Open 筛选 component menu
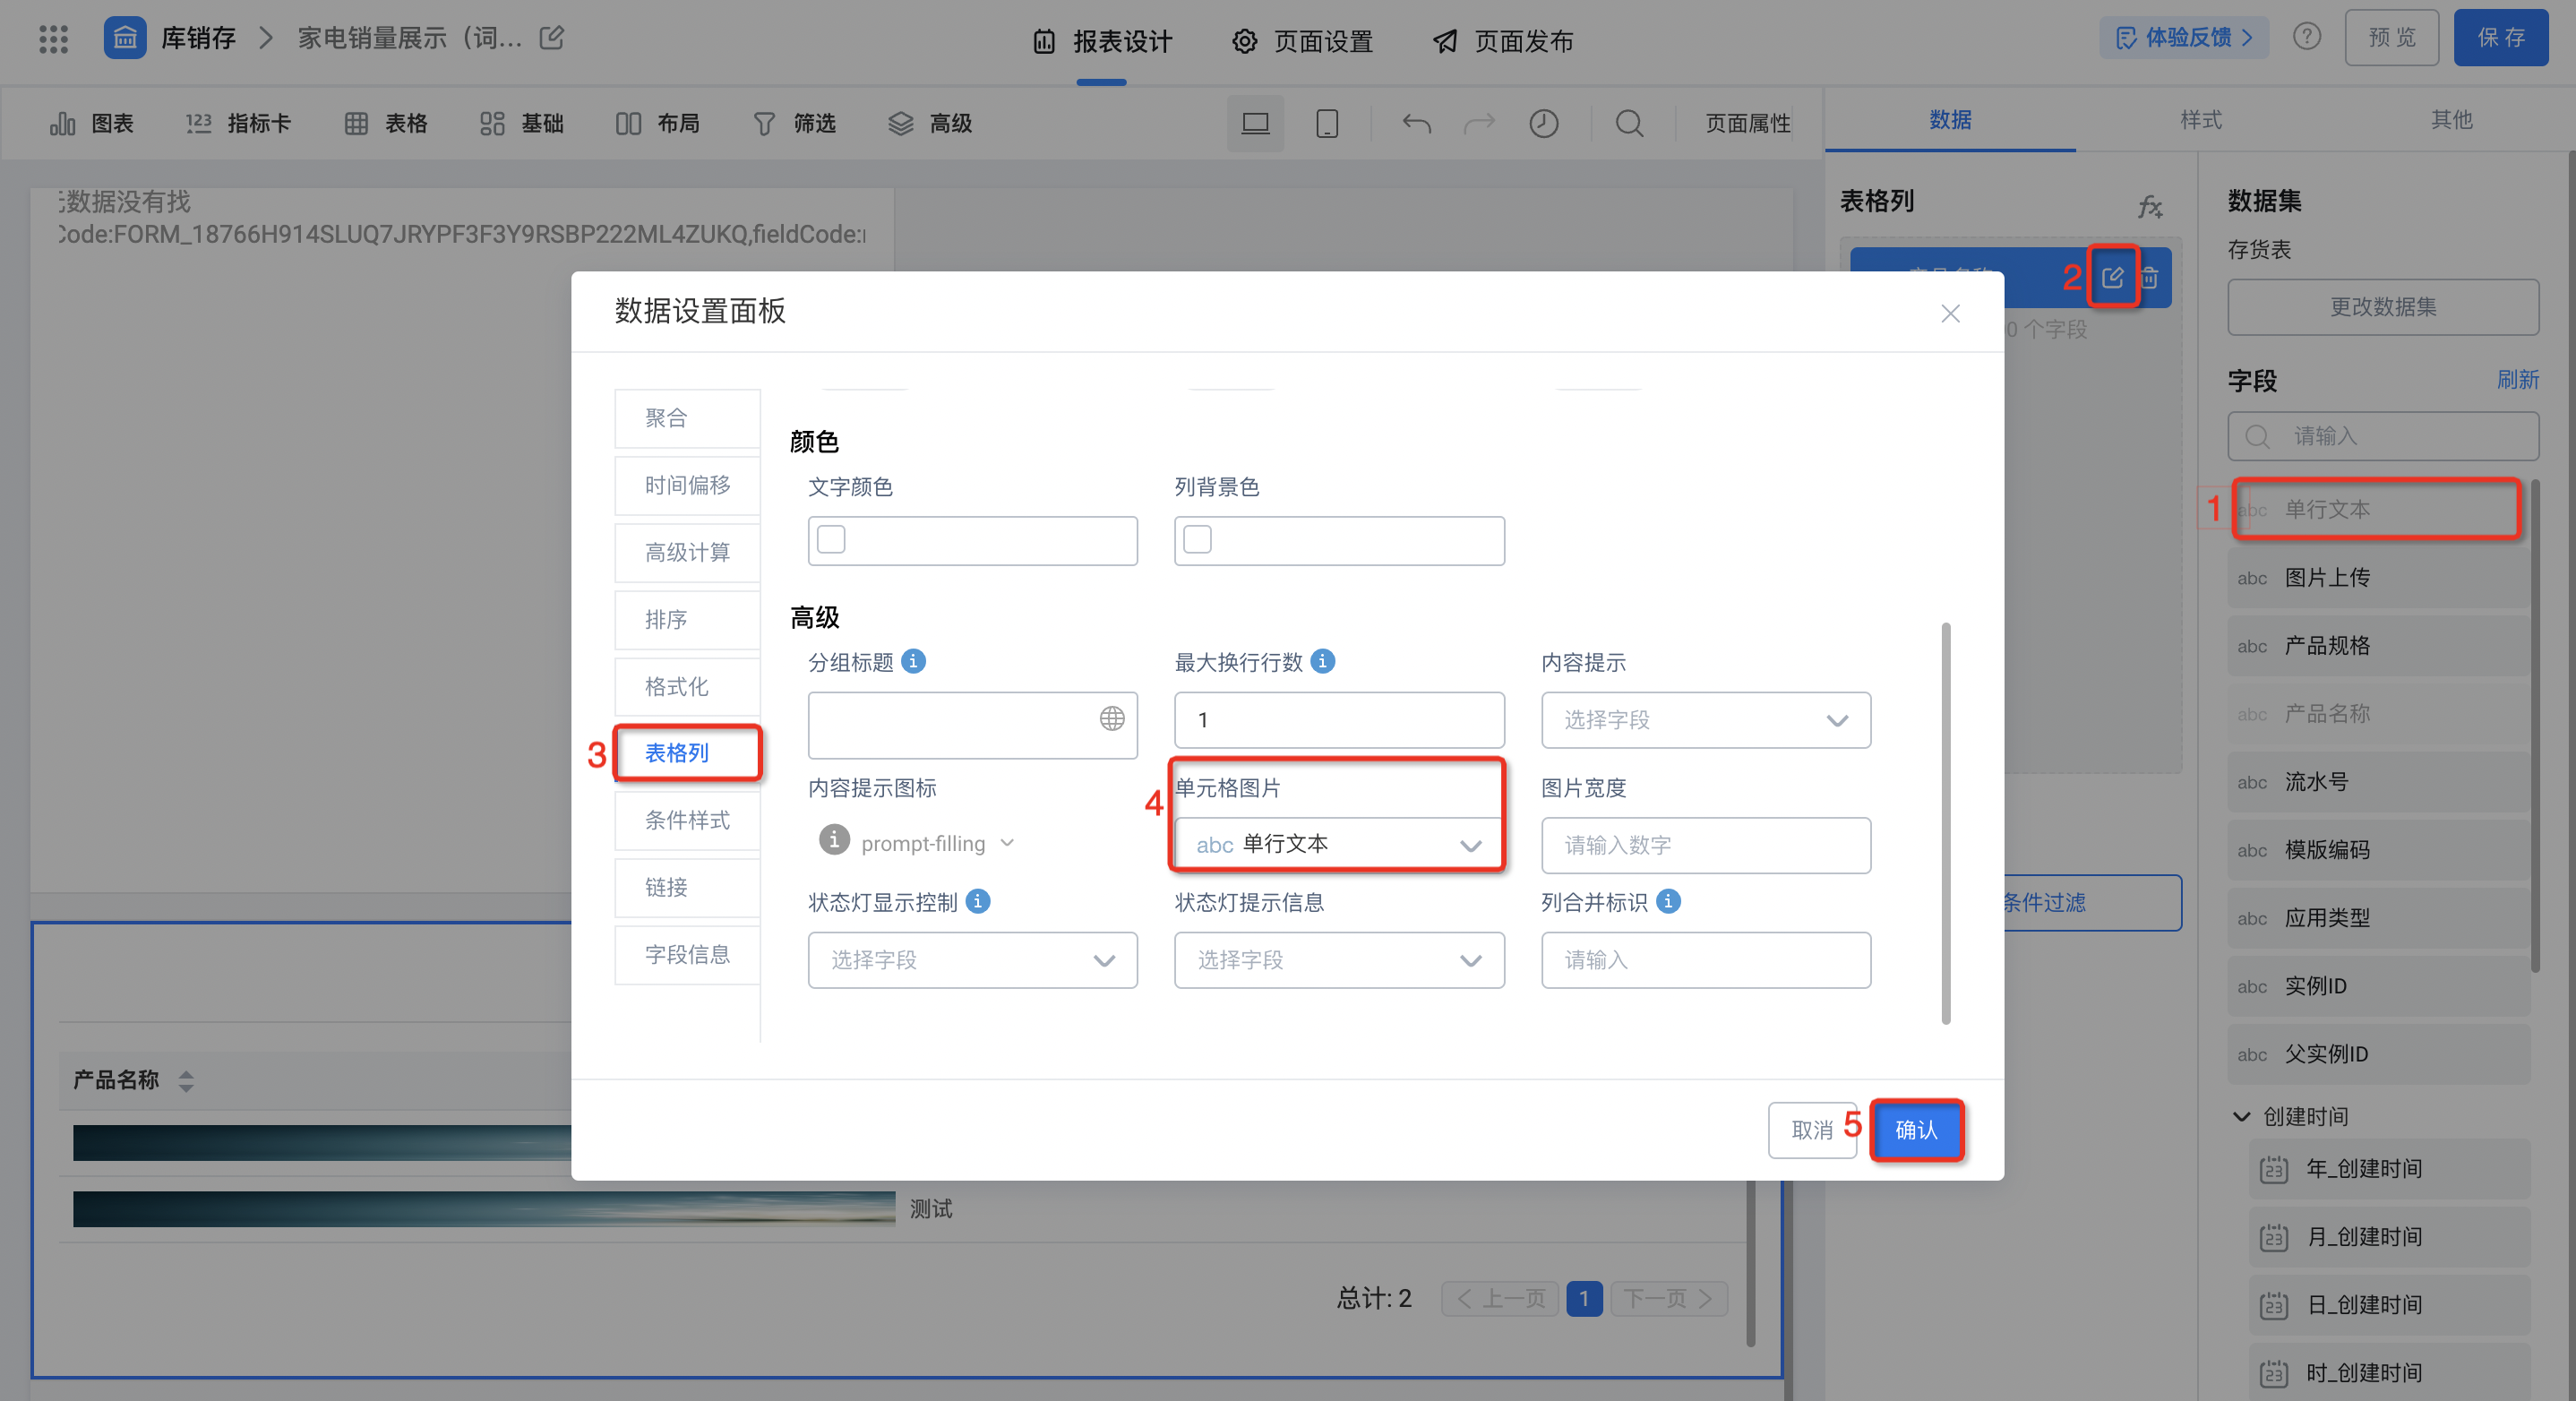 pos(794,123)
